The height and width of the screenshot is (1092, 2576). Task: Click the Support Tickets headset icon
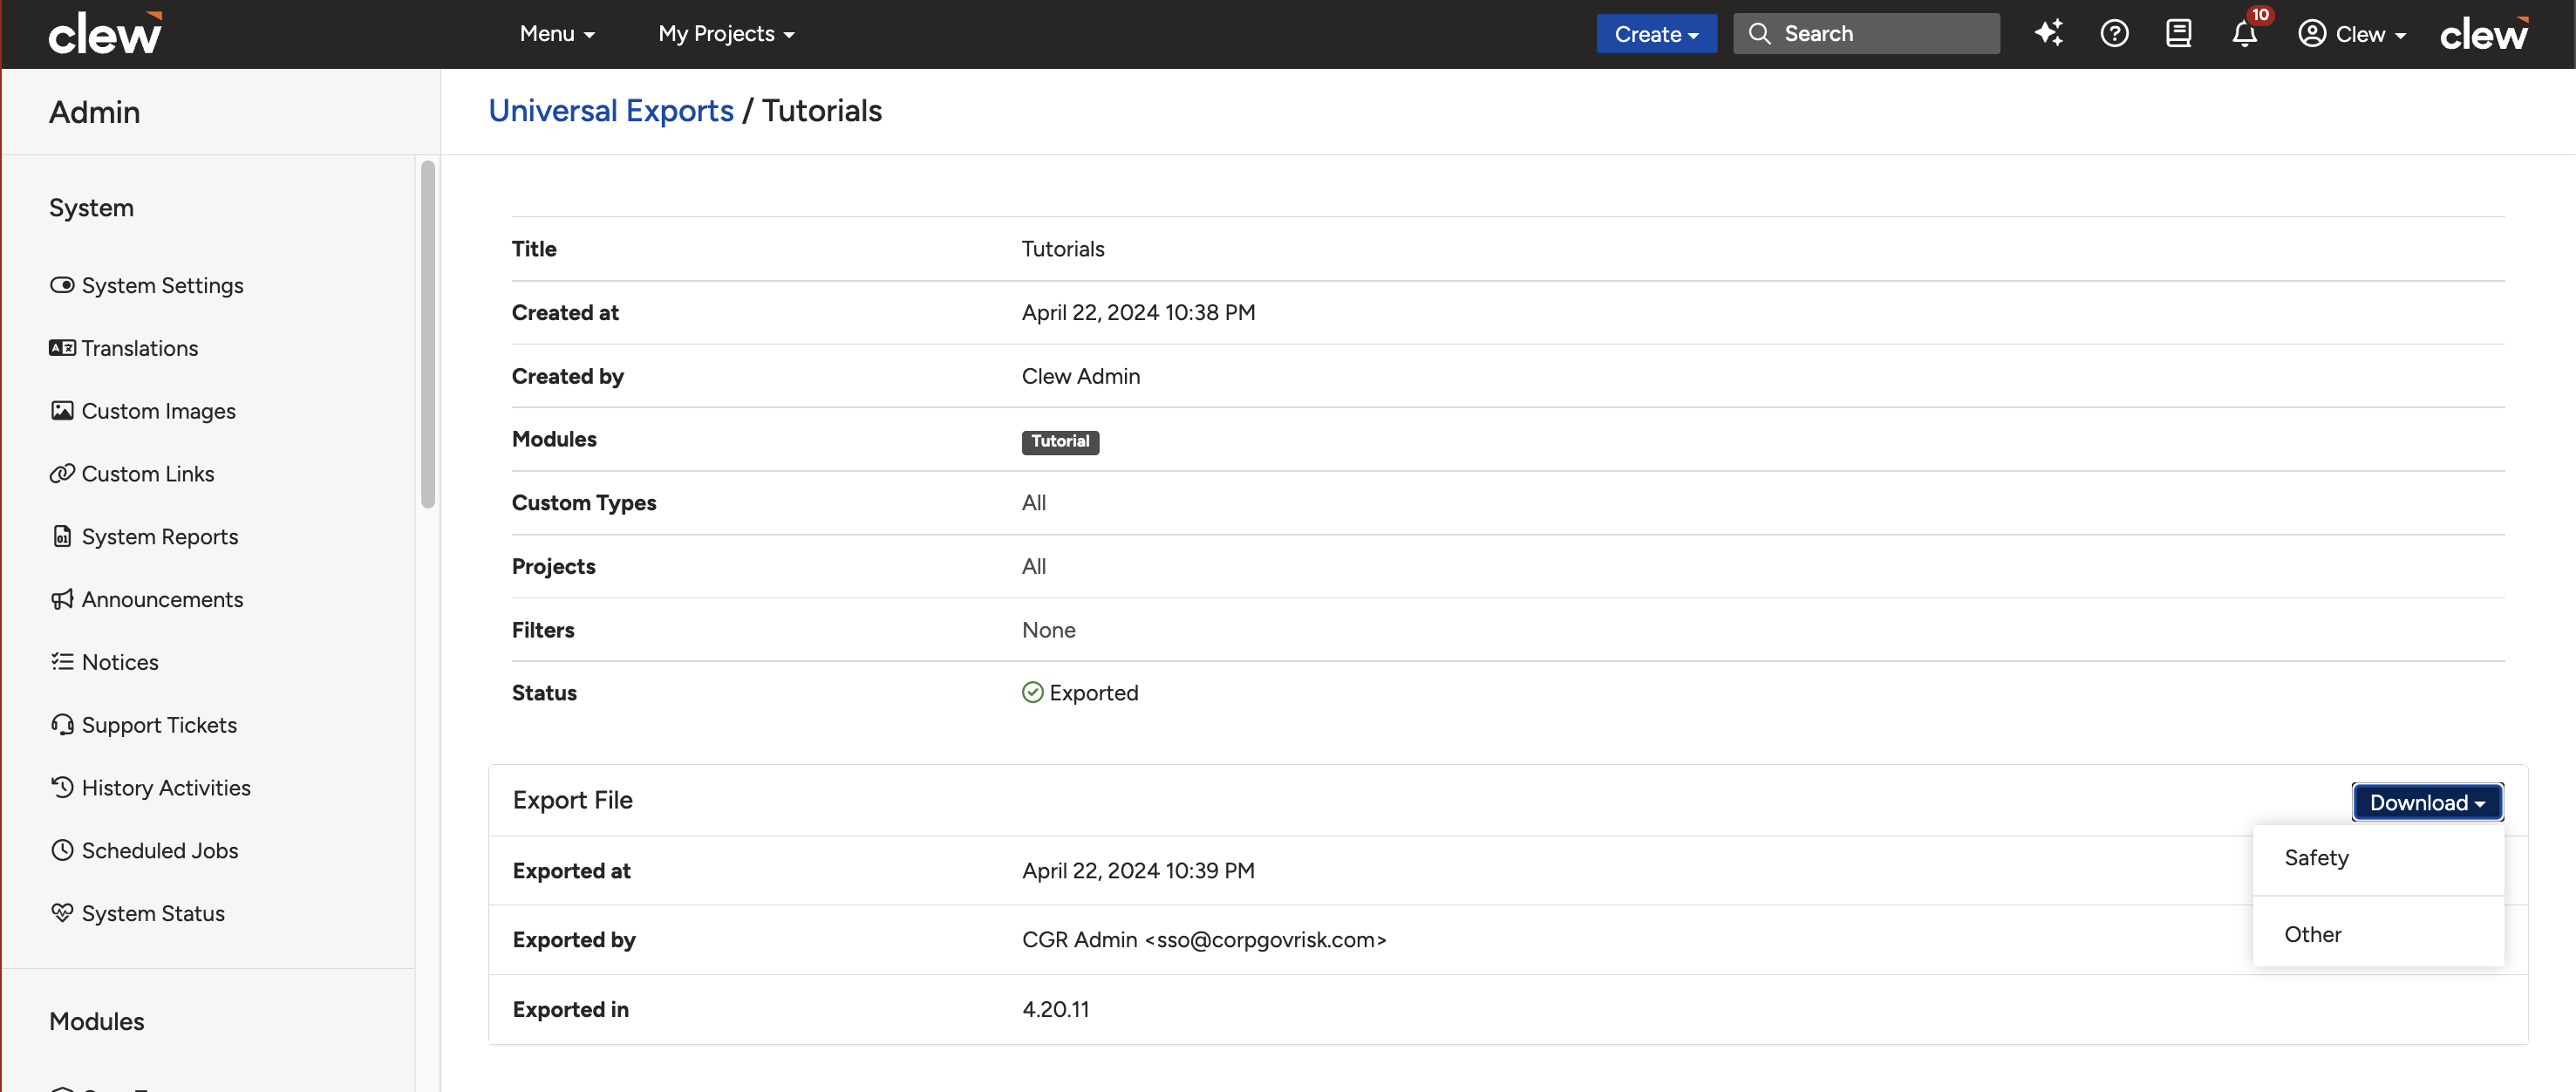(x=62, y=725)
